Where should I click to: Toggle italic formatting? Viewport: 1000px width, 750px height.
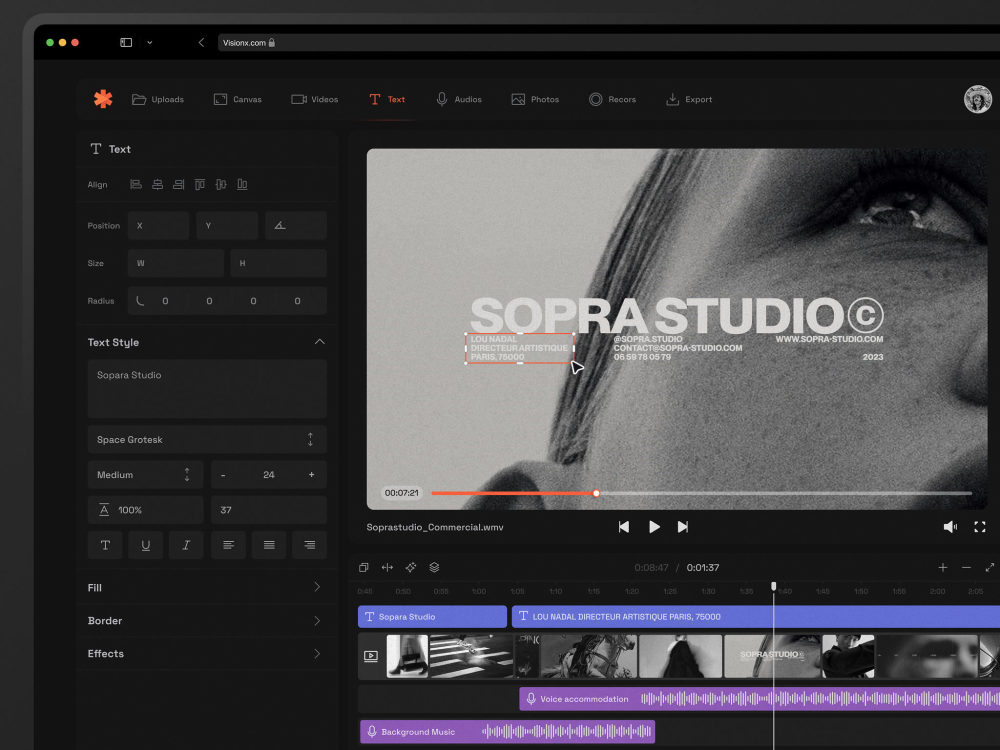tap(186, 545)
